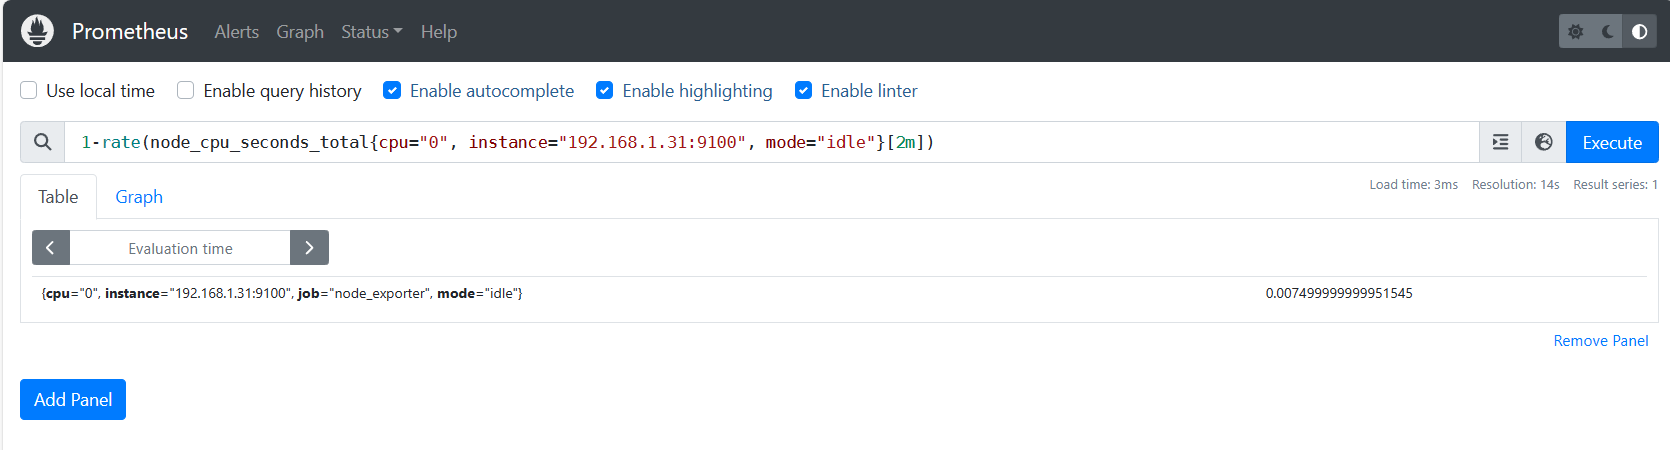The width and height of the screenshot is (1670, 450).
Task: Uncheck Enable highlighting option
Action: coord(604,90)
